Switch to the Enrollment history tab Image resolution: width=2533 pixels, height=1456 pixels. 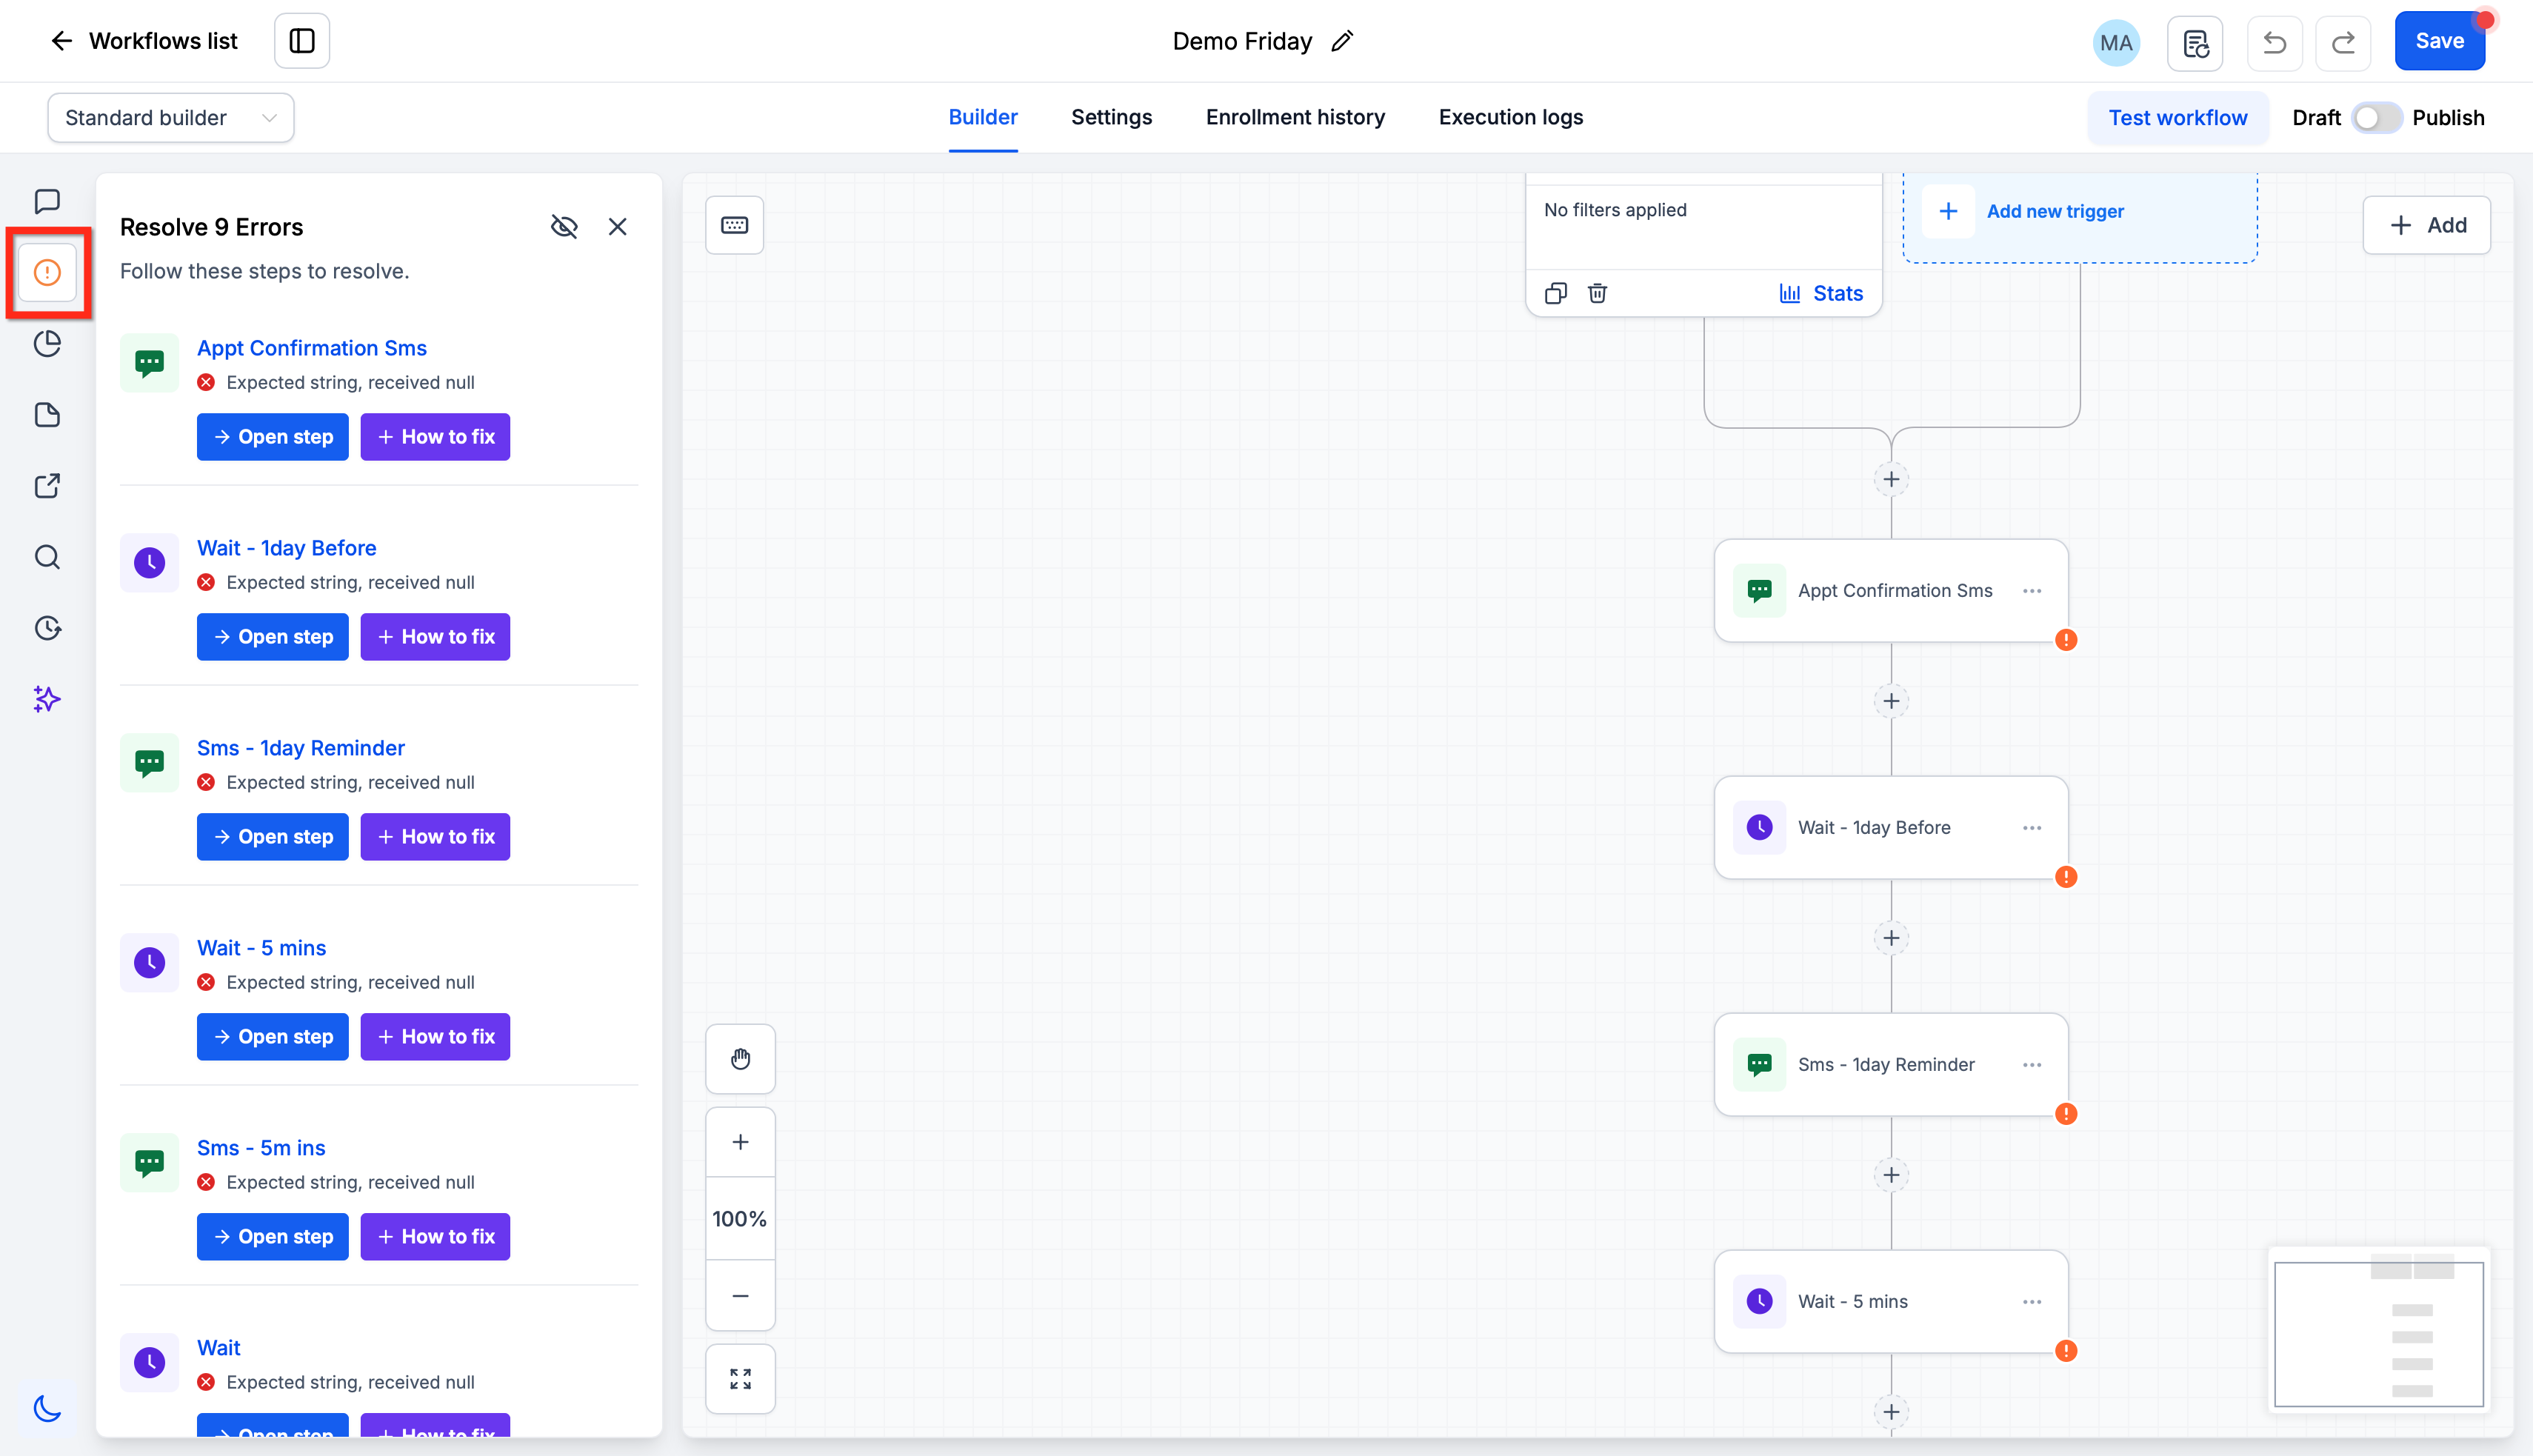coord(1295,118)
